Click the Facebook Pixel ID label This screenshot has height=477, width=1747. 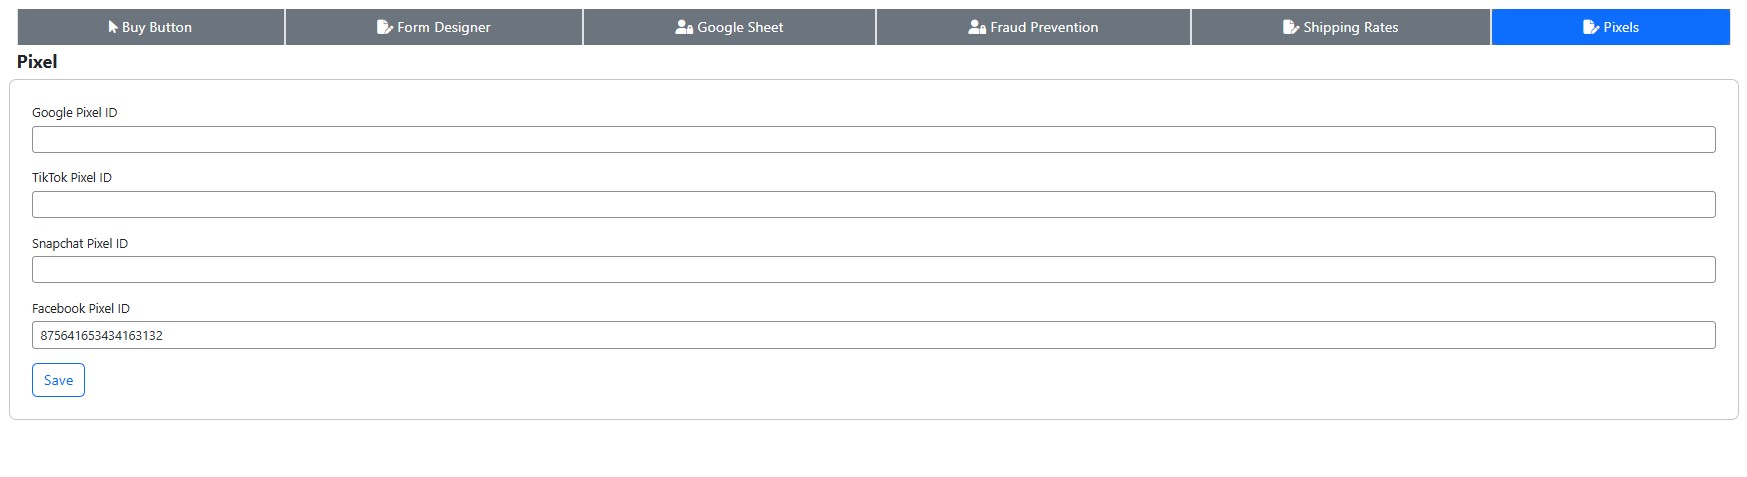point(81,309)
